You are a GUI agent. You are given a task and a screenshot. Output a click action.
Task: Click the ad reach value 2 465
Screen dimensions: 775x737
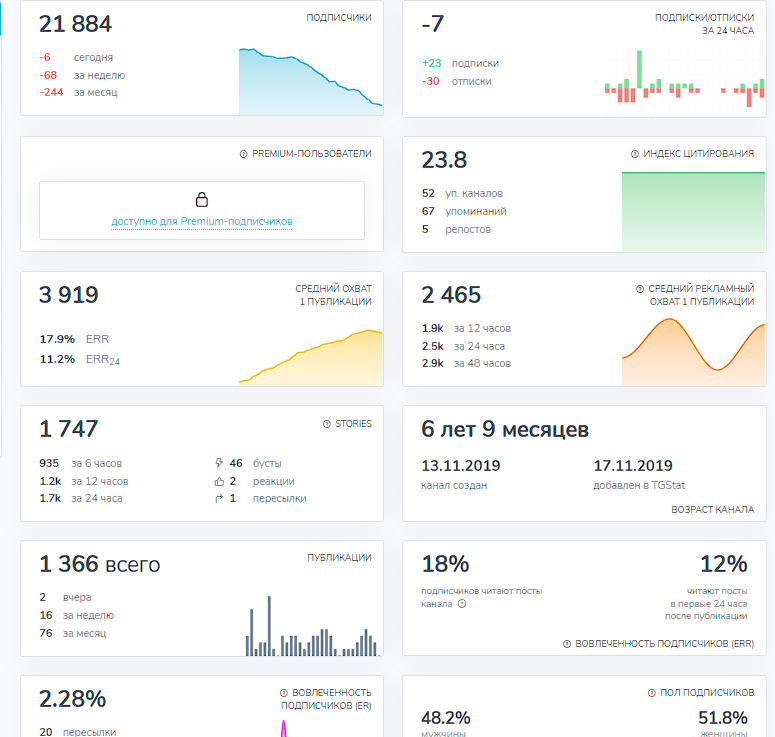click(451, 295)
